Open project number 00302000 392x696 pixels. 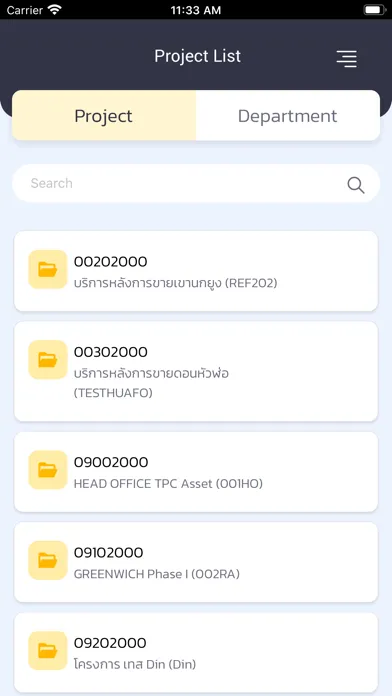(111, 352)
